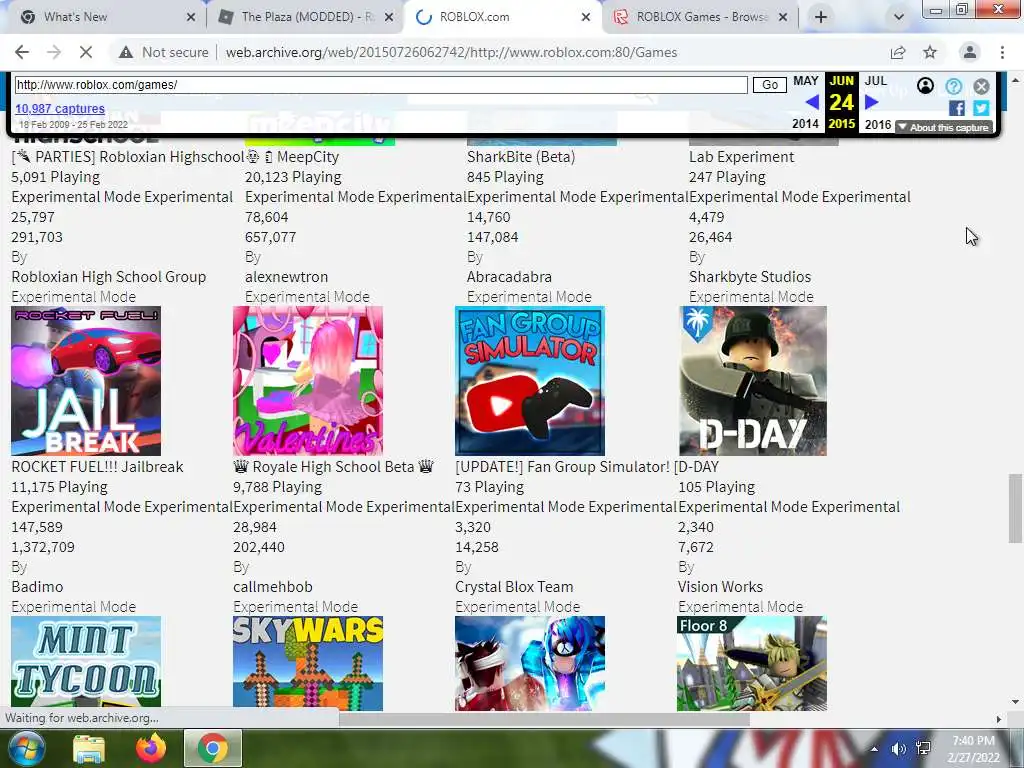This screenshot has width=1024, height=768.
Task: Show hidden tray icons arrow
Action: [x=874, y=749]
